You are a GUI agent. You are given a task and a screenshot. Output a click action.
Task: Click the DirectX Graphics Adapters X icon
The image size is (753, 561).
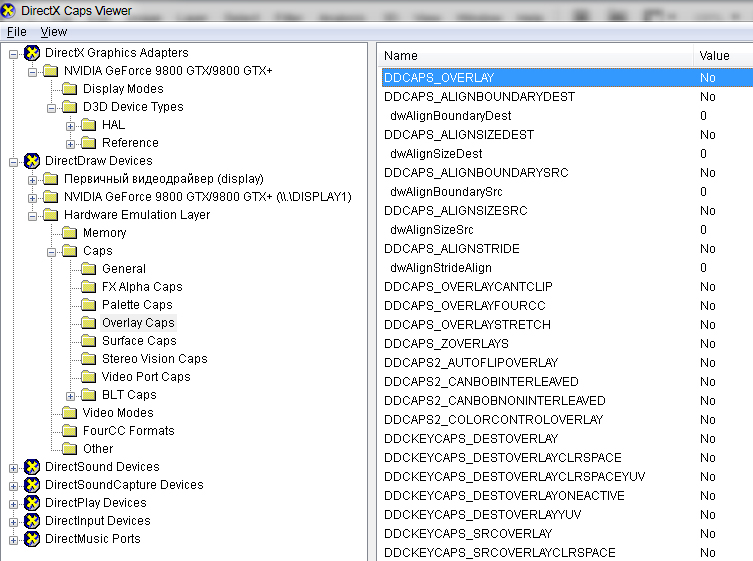pyautogui.click(x=32, y=53)
